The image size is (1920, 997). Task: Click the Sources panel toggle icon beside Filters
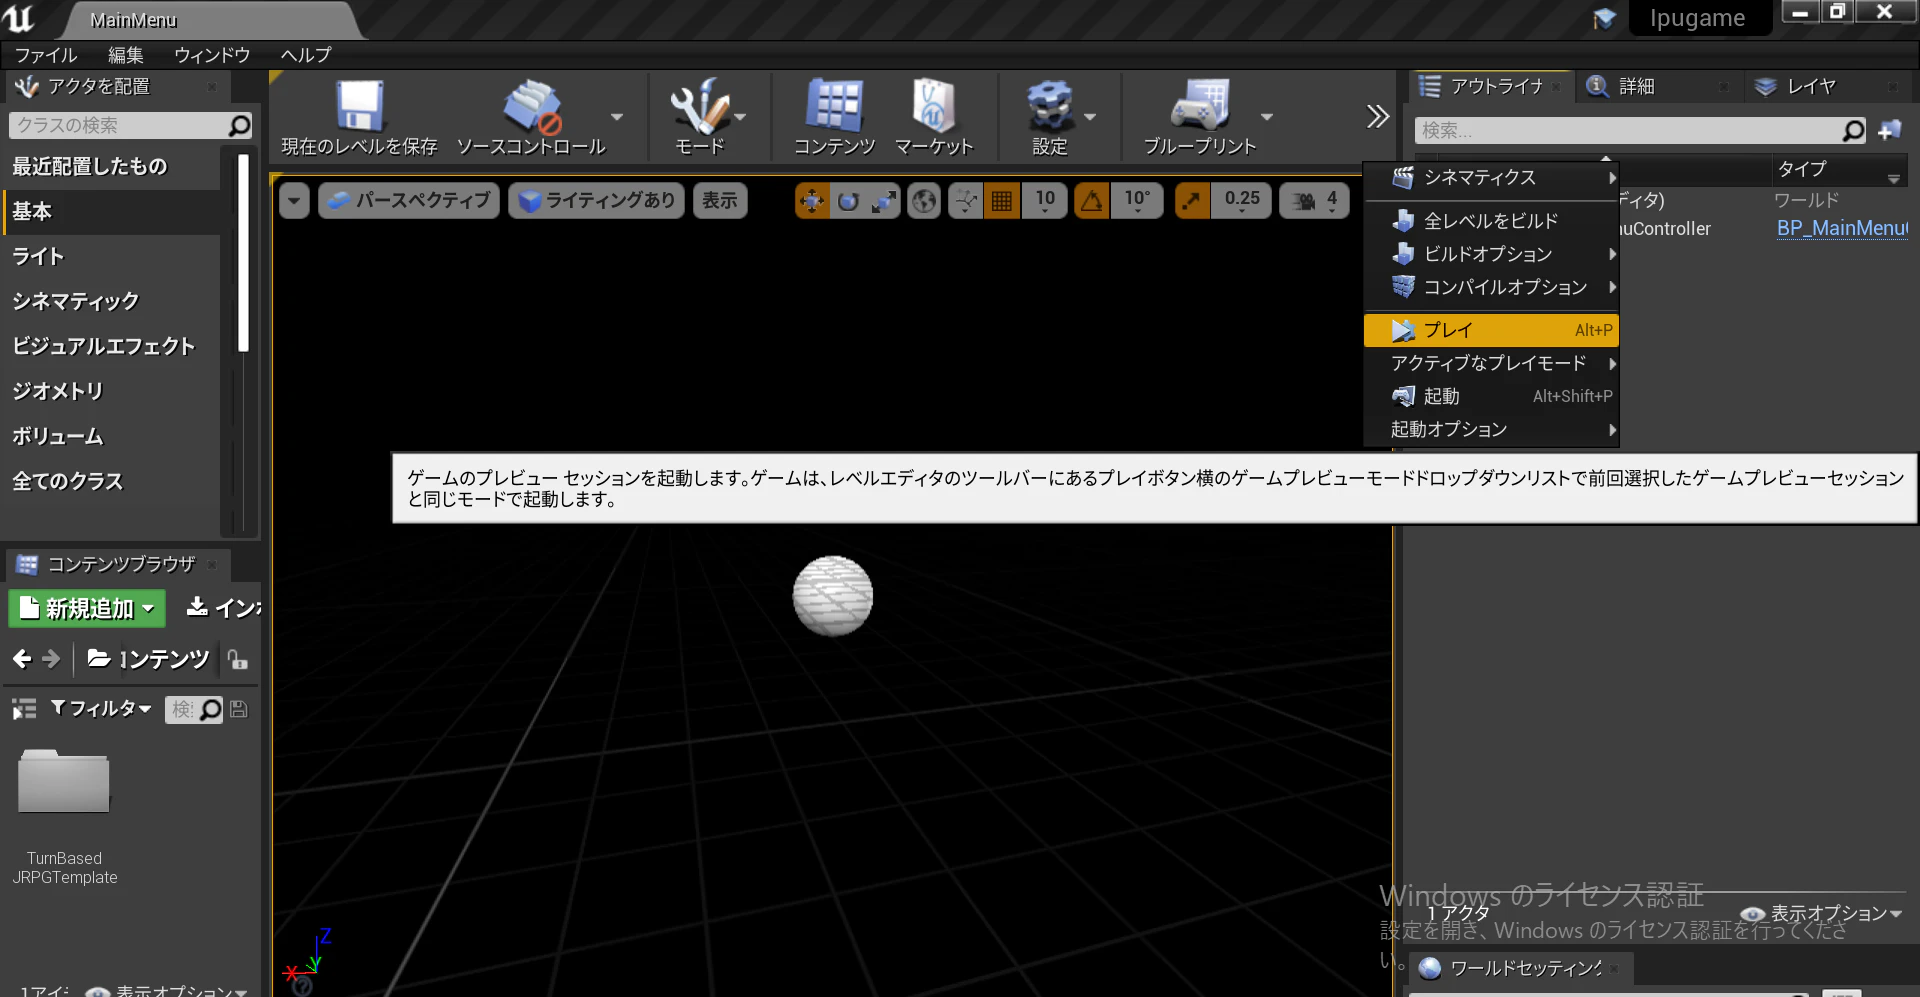click(24, 709)
